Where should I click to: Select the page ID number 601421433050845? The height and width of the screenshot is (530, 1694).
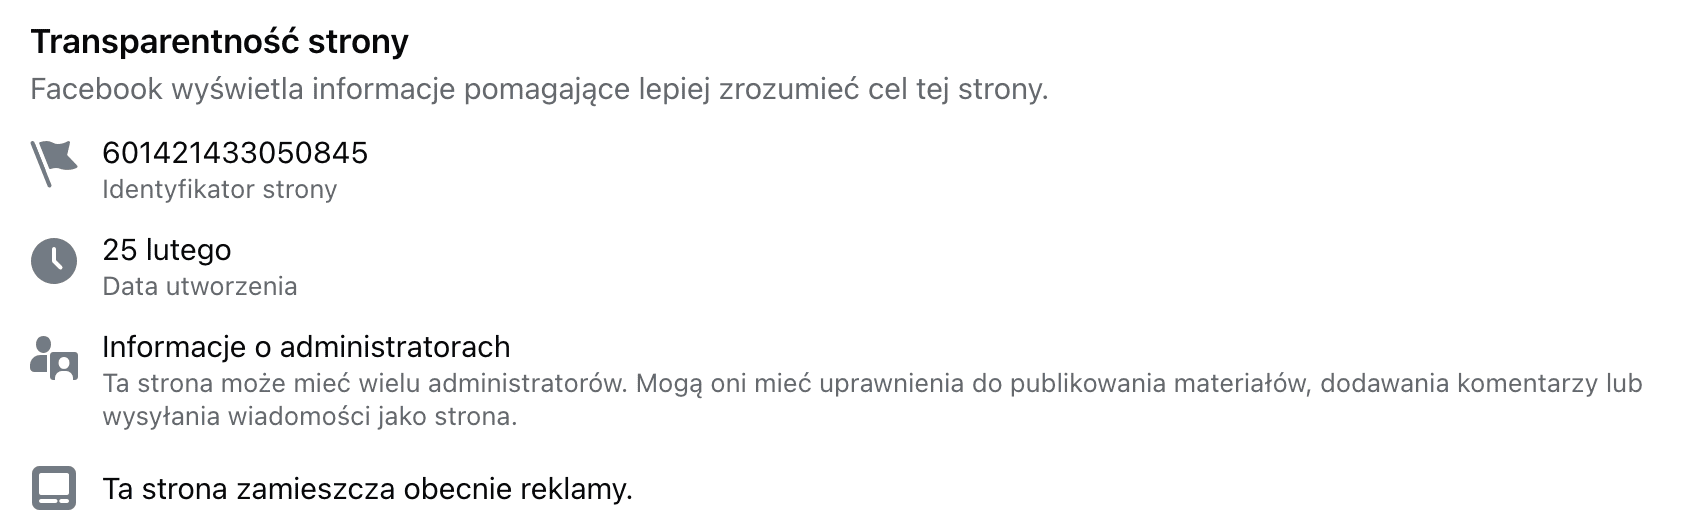point(235,153)
